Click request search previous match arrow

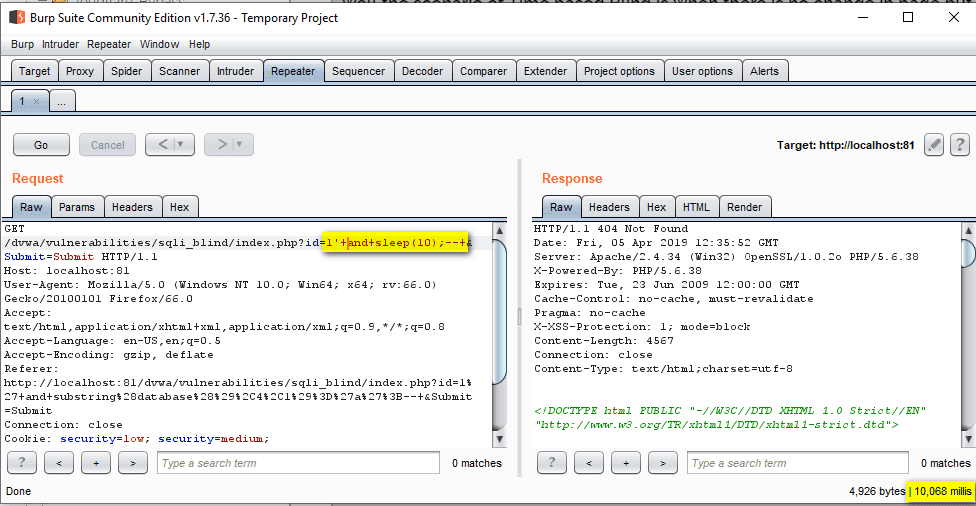(x=59, y=463)
